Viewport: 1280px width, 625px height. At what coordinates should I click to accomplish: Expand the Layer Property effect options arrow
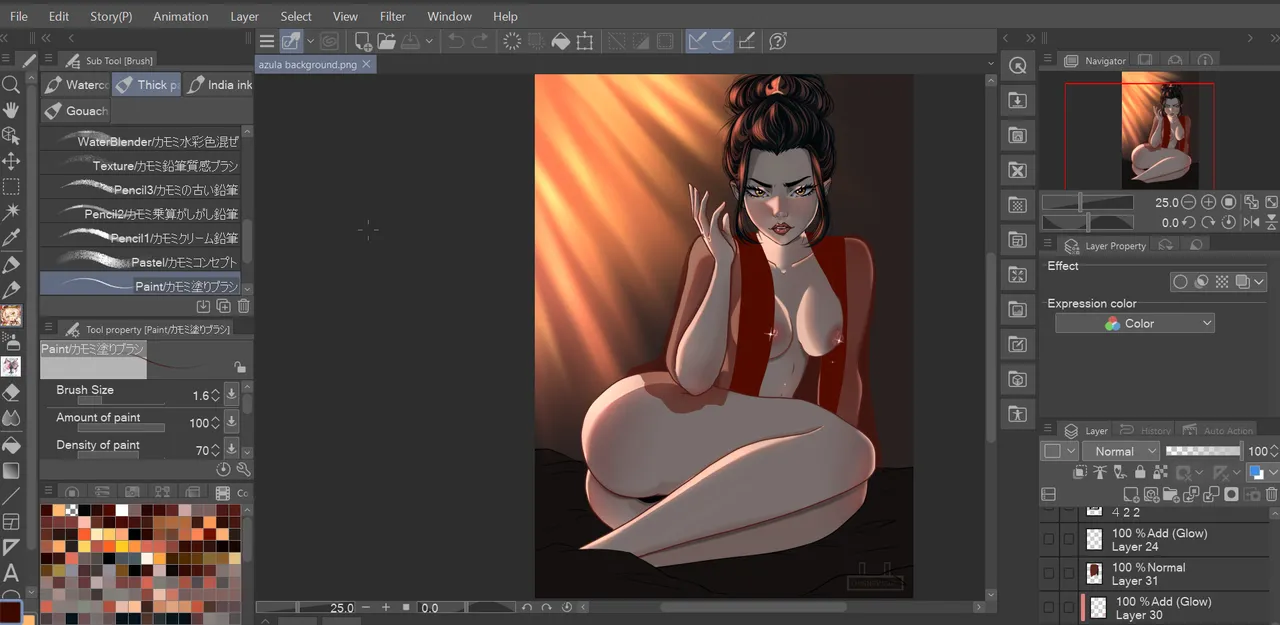[x=1260, y=282]
